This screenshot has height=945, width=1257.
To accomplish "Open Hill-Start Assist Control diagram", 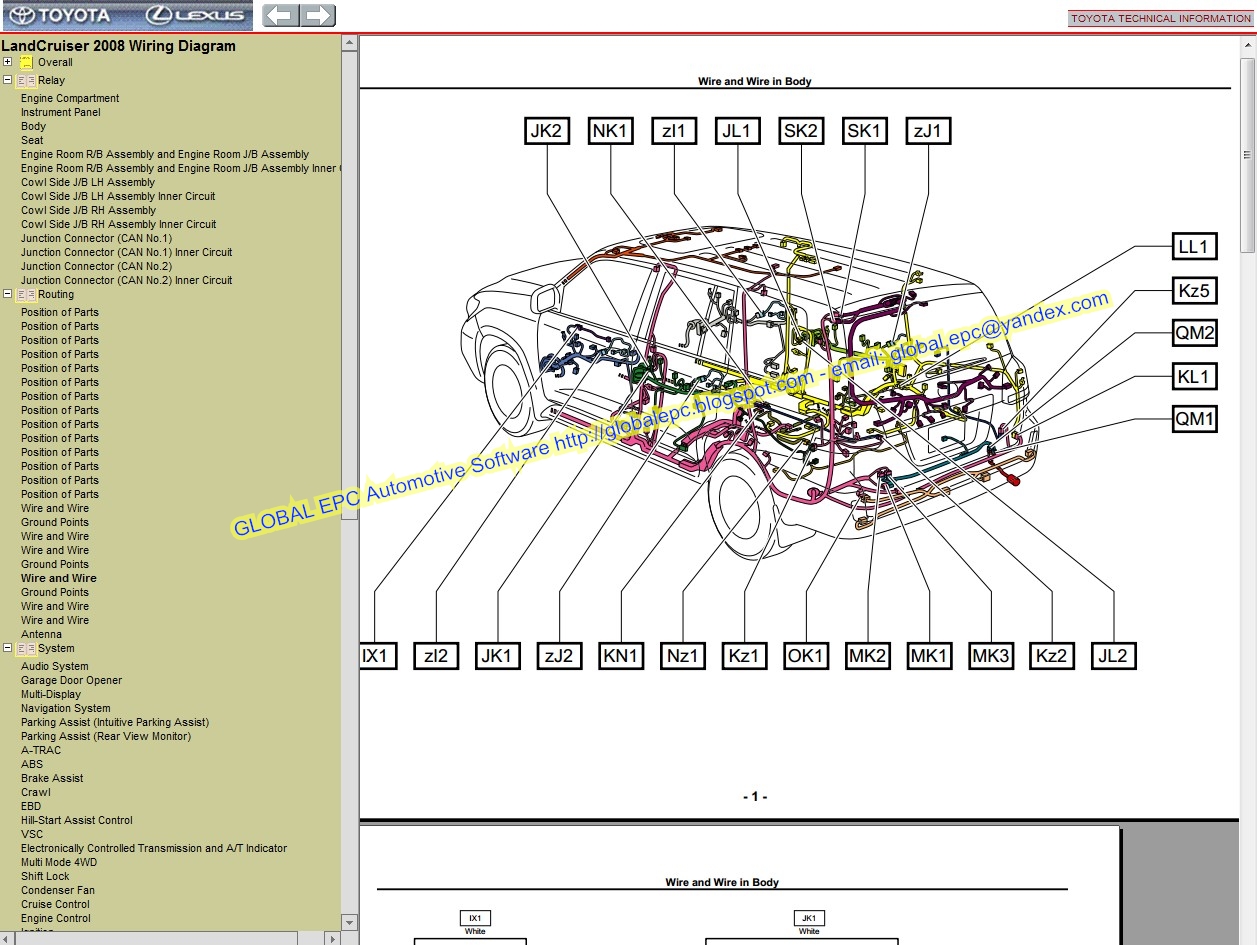I will pos(77,820).
